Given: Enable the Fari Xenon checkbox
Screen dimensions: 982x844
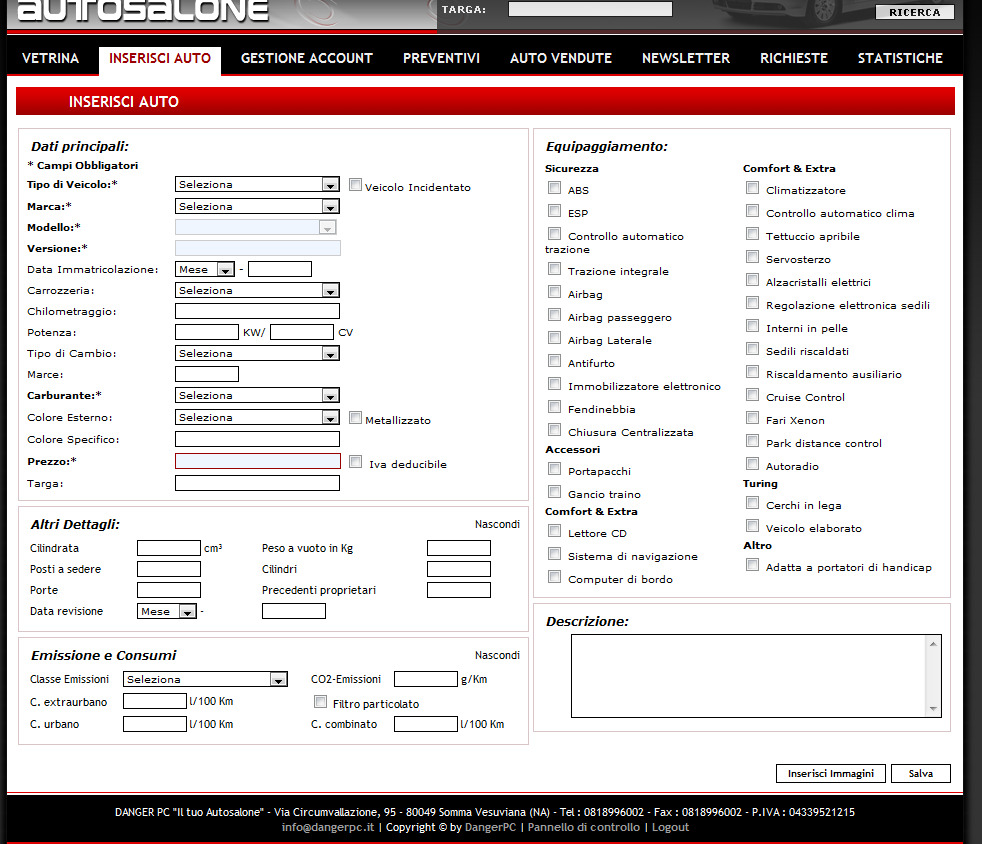Looking at the screenshot, I should pos(753,418).
